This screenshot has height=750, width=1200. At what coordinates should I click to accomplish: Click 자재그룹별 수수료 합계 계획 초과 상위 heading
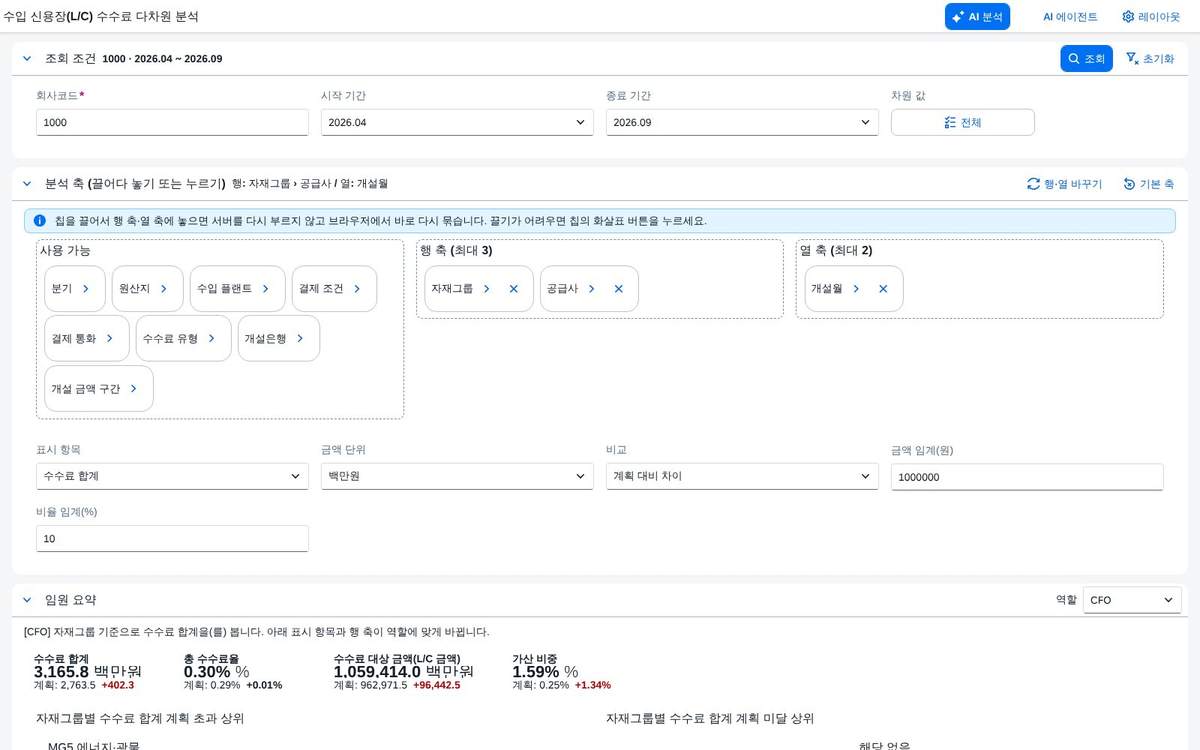coord(140,718)
